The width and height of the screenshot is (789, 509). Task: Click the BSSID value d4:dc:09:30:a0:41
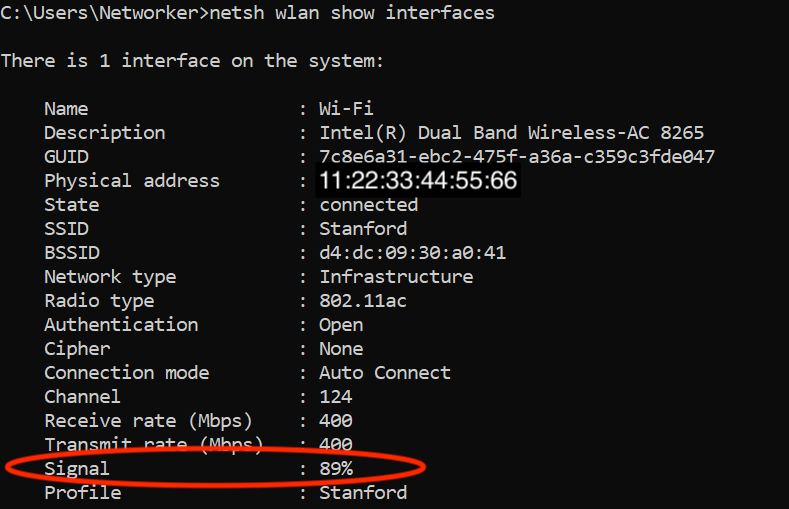tap(412, 253)
